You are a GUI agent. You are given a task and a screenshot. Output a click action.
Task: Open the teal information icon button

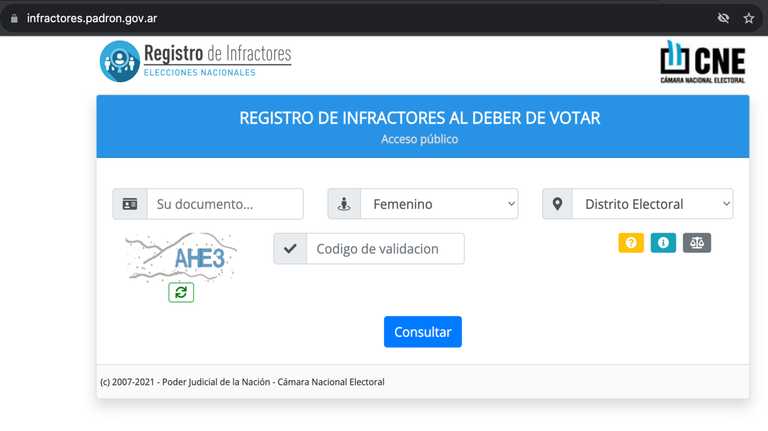coord(663,243)
